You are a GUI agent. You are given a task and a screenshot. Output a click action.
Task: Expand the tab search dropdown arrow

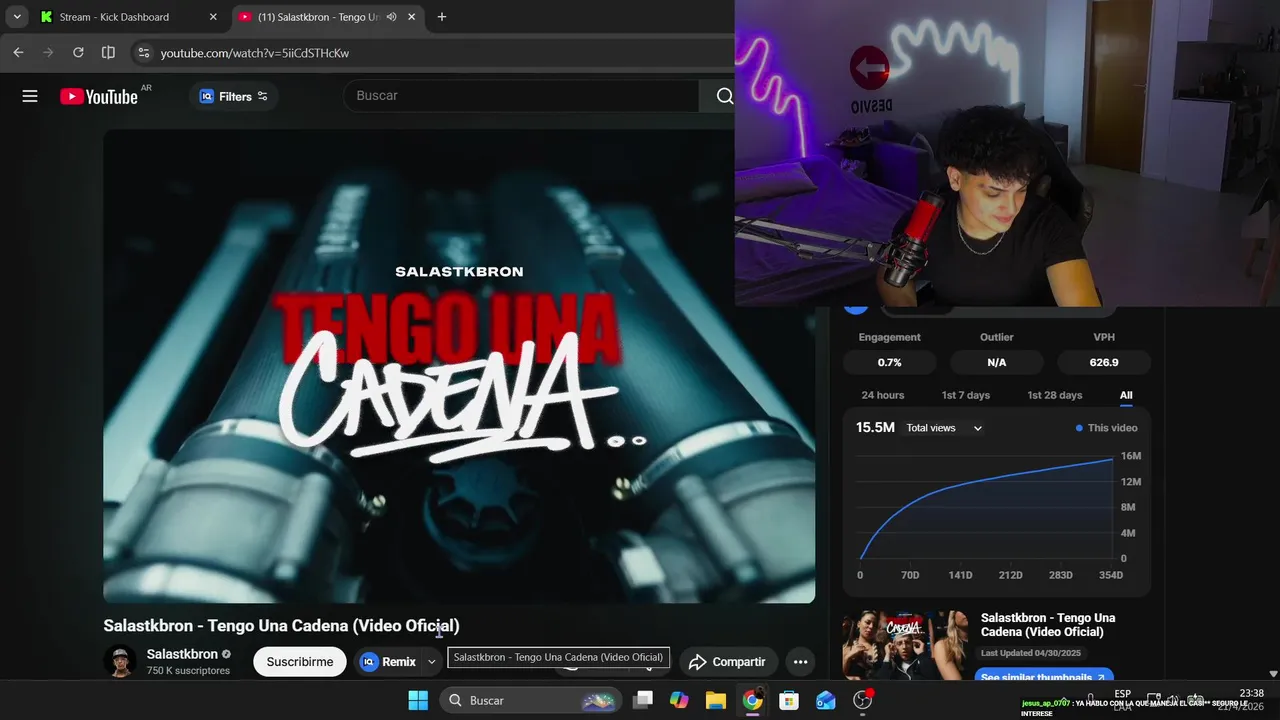tap(17, 17)
